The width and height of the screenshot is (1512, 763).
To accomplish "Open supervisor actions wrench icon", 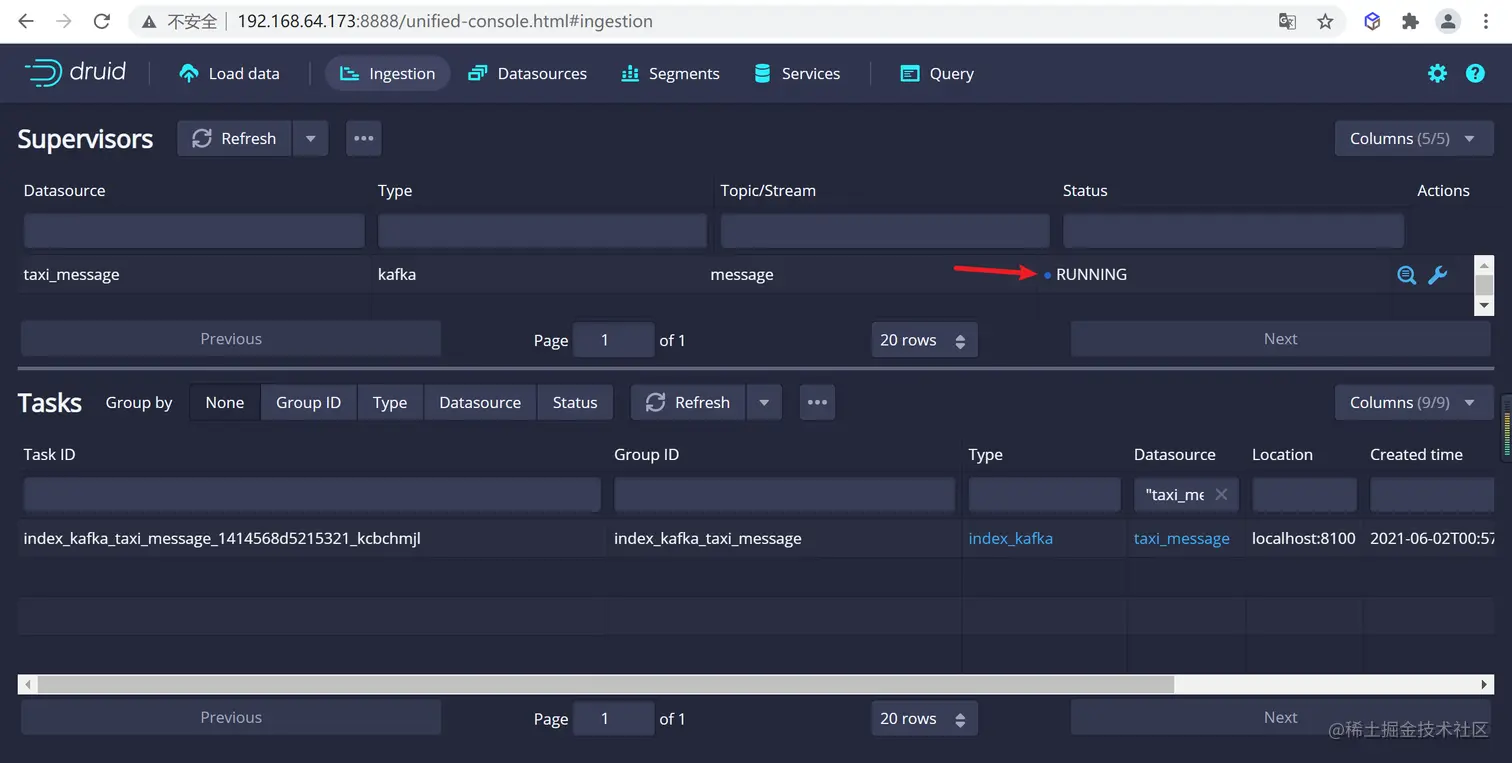I will (1438, 275).
